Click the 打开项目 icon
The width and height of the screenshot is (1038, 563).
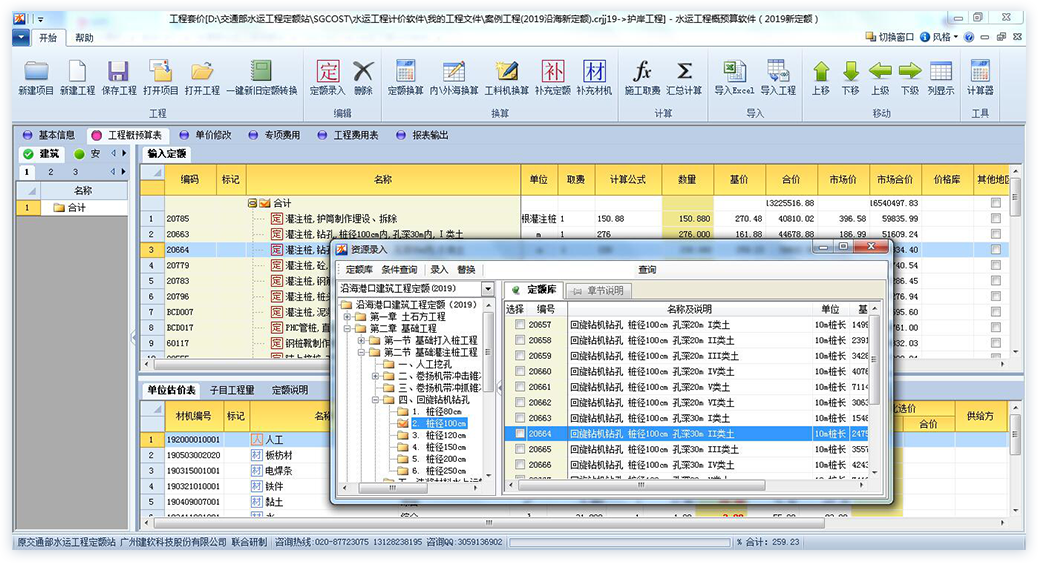[160, 71]
